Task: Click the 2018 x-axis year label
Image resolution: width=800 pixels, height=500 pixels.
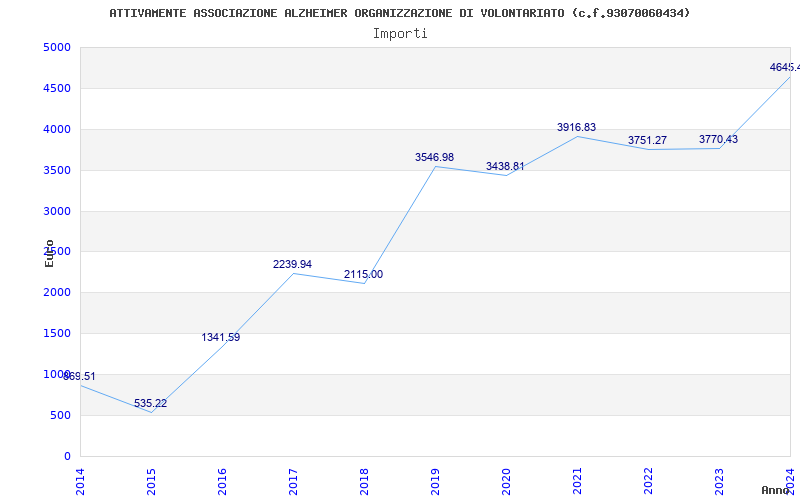Action: point(364,481)
